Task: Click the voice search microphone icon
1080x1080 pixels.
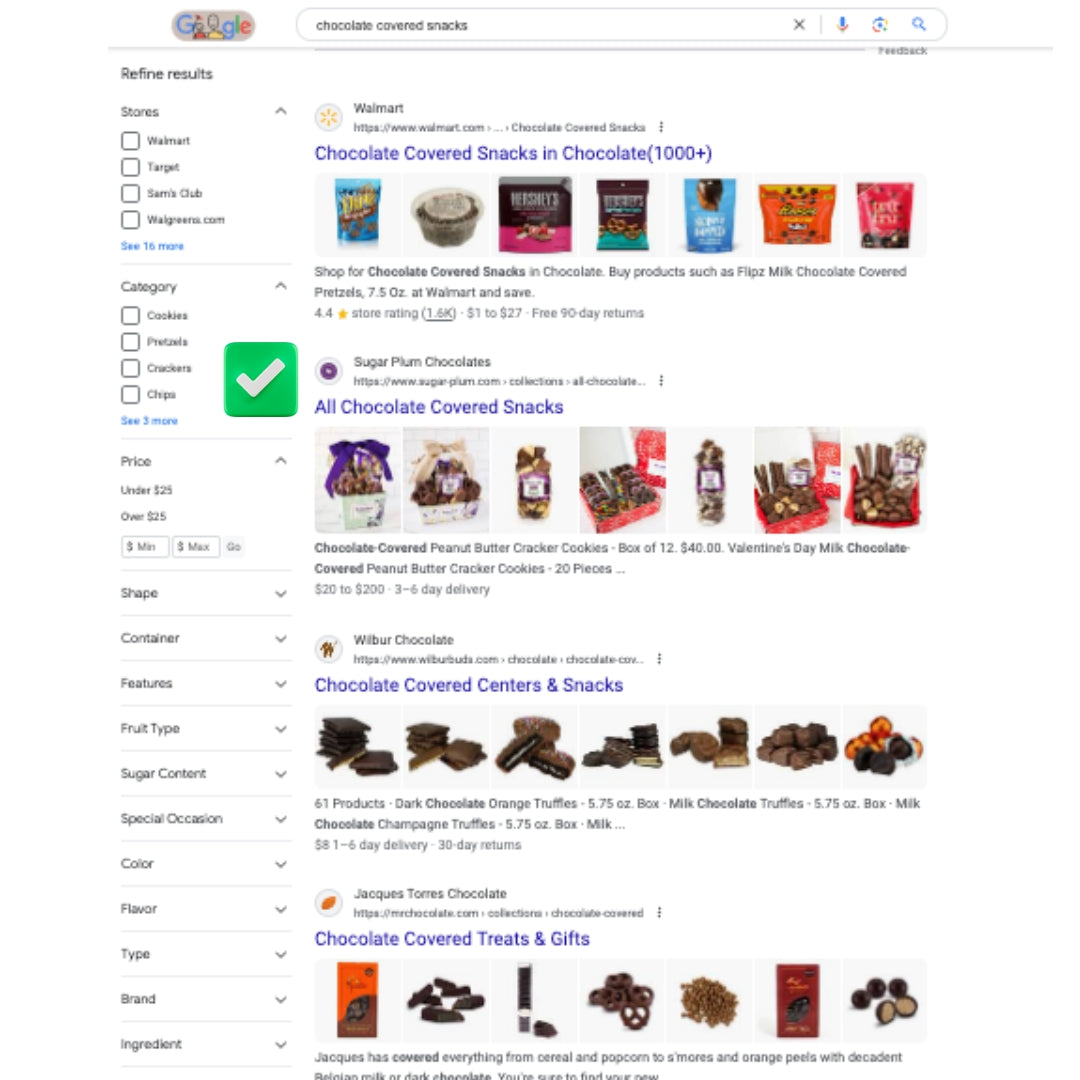Action: [842, 25]
